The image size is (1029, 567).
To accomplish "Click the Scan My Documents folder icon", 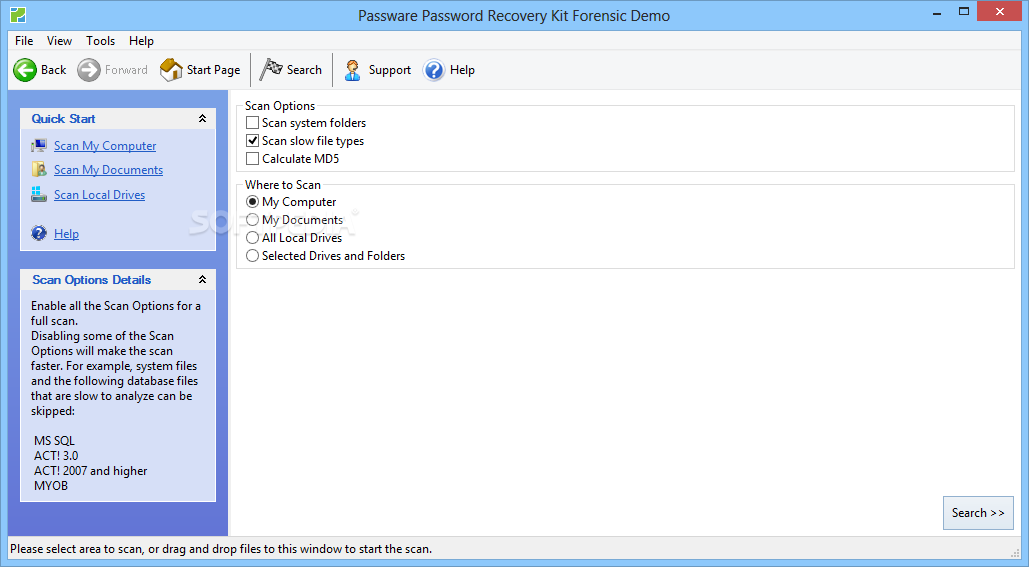I will 39,170.
